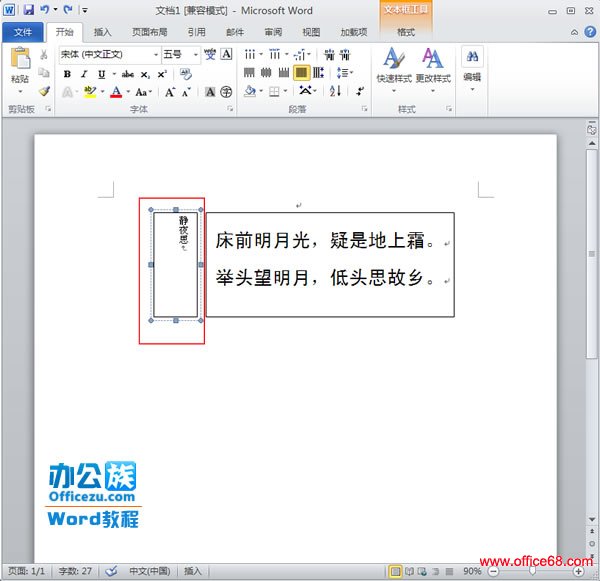Expand the font name dropdown

[x=155, y=54]
